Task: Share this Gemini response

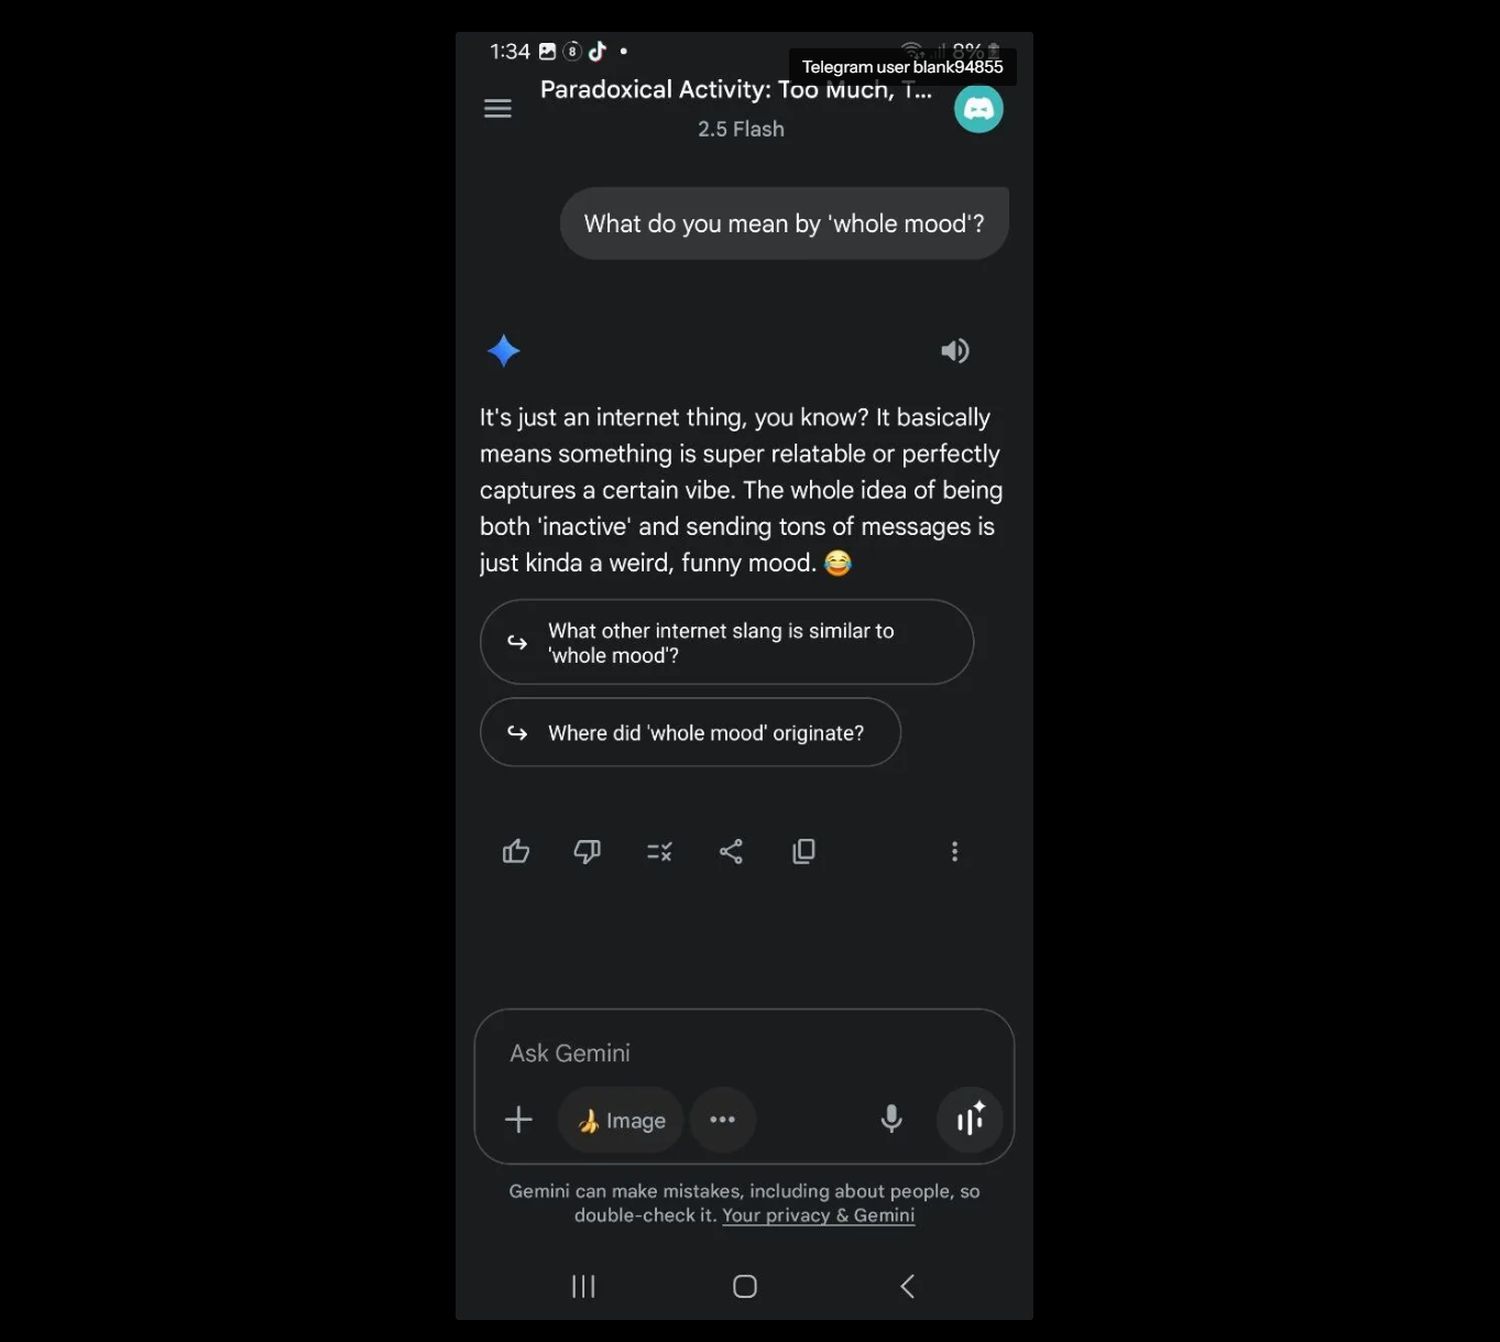Action: [x=731, y=851]
